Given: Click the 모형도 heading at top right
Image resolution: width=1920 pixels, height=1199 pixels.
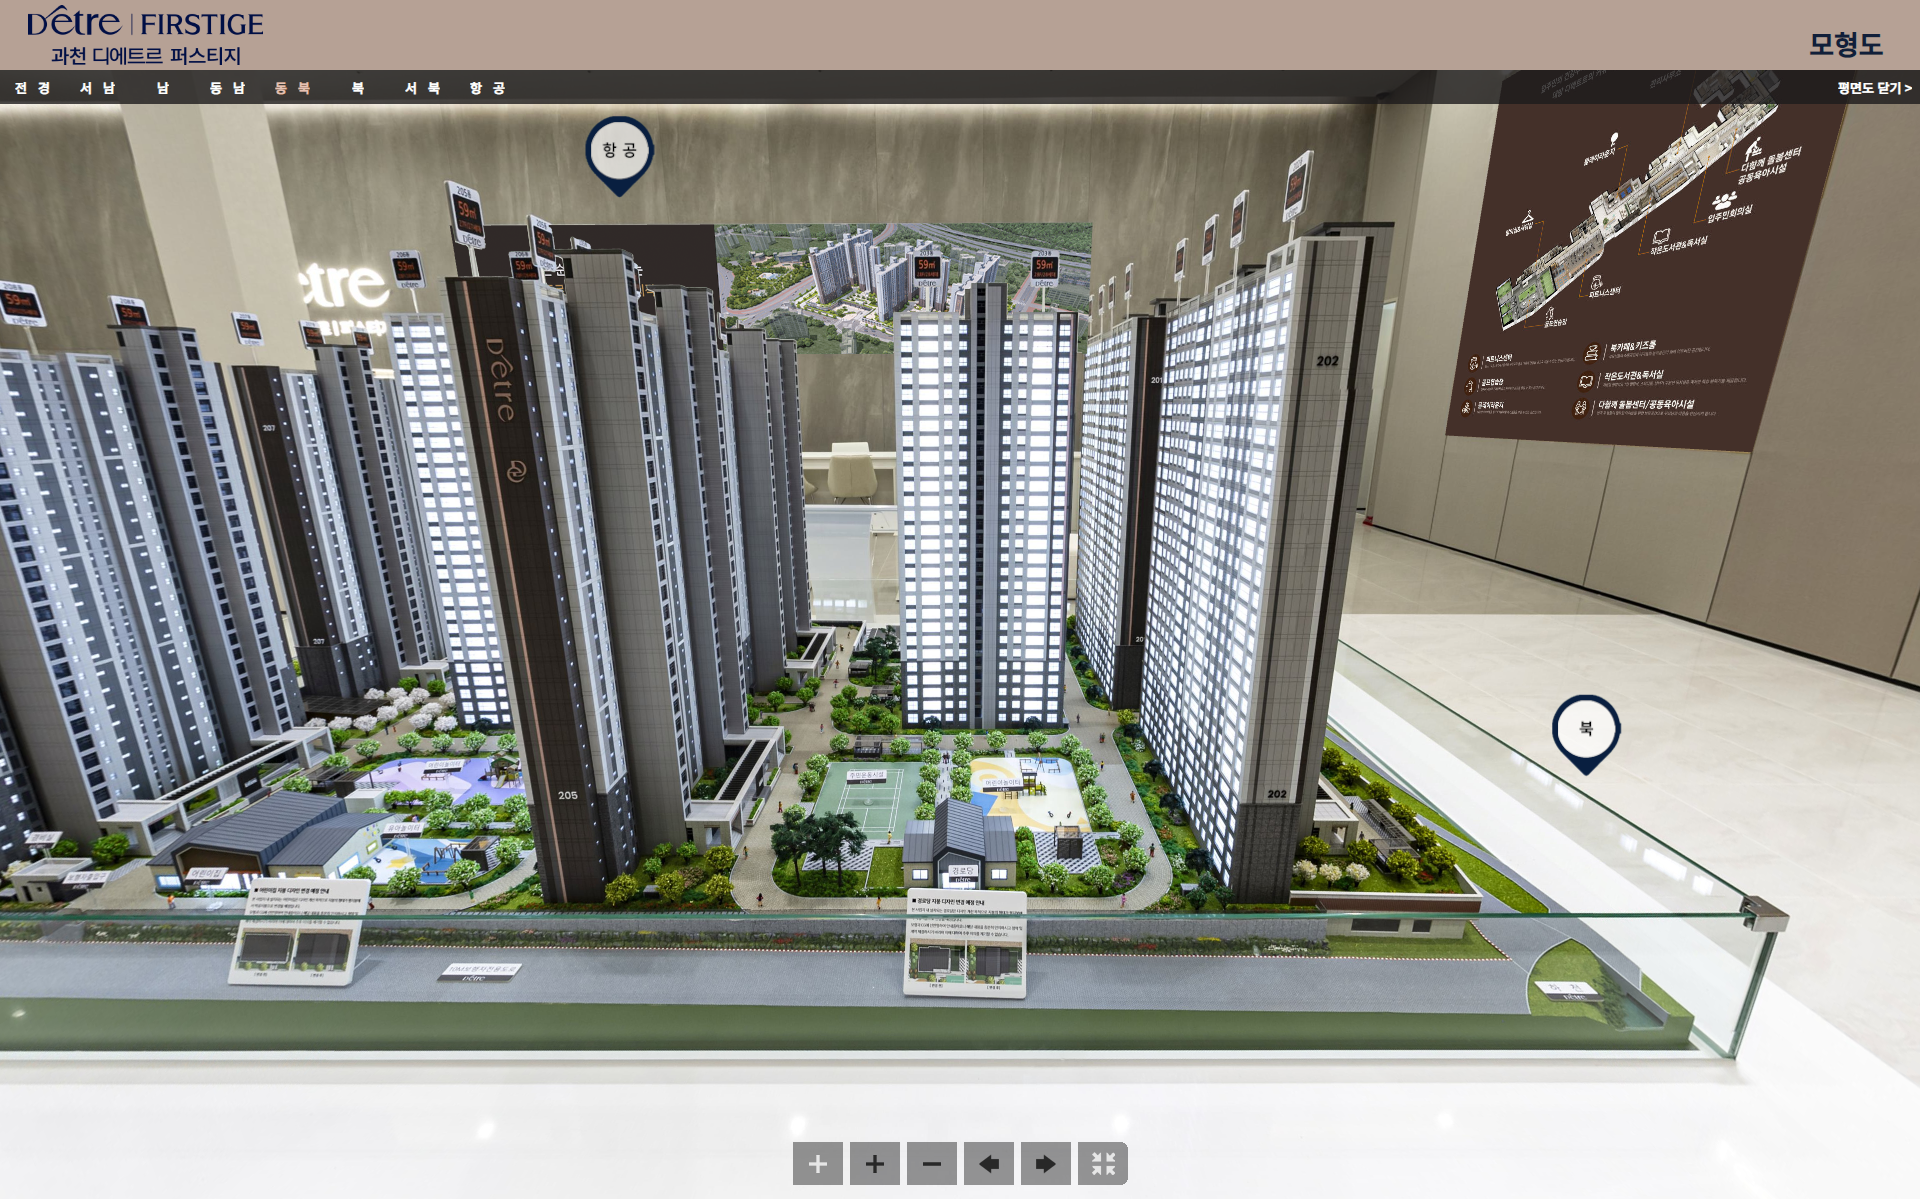Looking at the screenshot, I should (1845, 44).
